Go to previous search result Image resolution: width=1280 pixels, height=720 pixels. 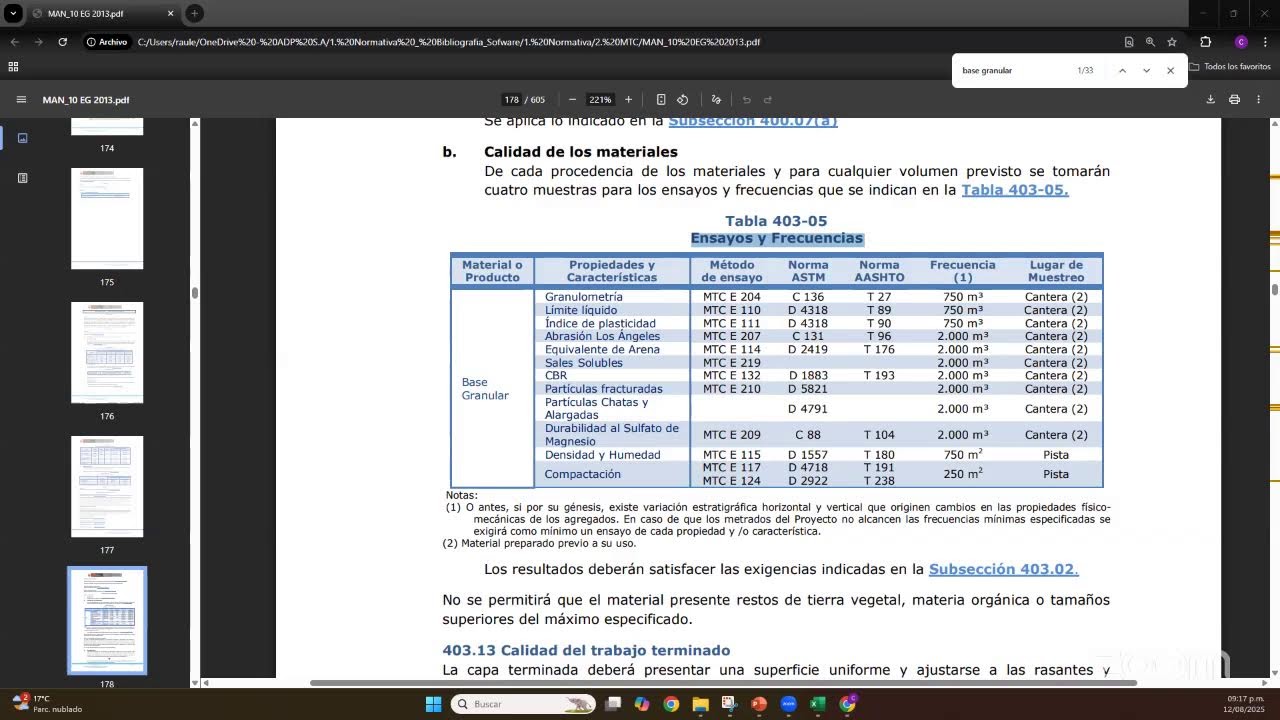tap(1122, 71)
